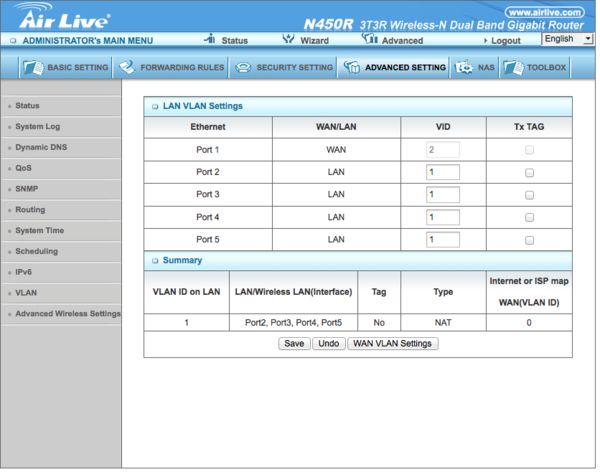
Task: Click the Port 2 VID field
Action: pyautogui.click(x=443, y=172)
